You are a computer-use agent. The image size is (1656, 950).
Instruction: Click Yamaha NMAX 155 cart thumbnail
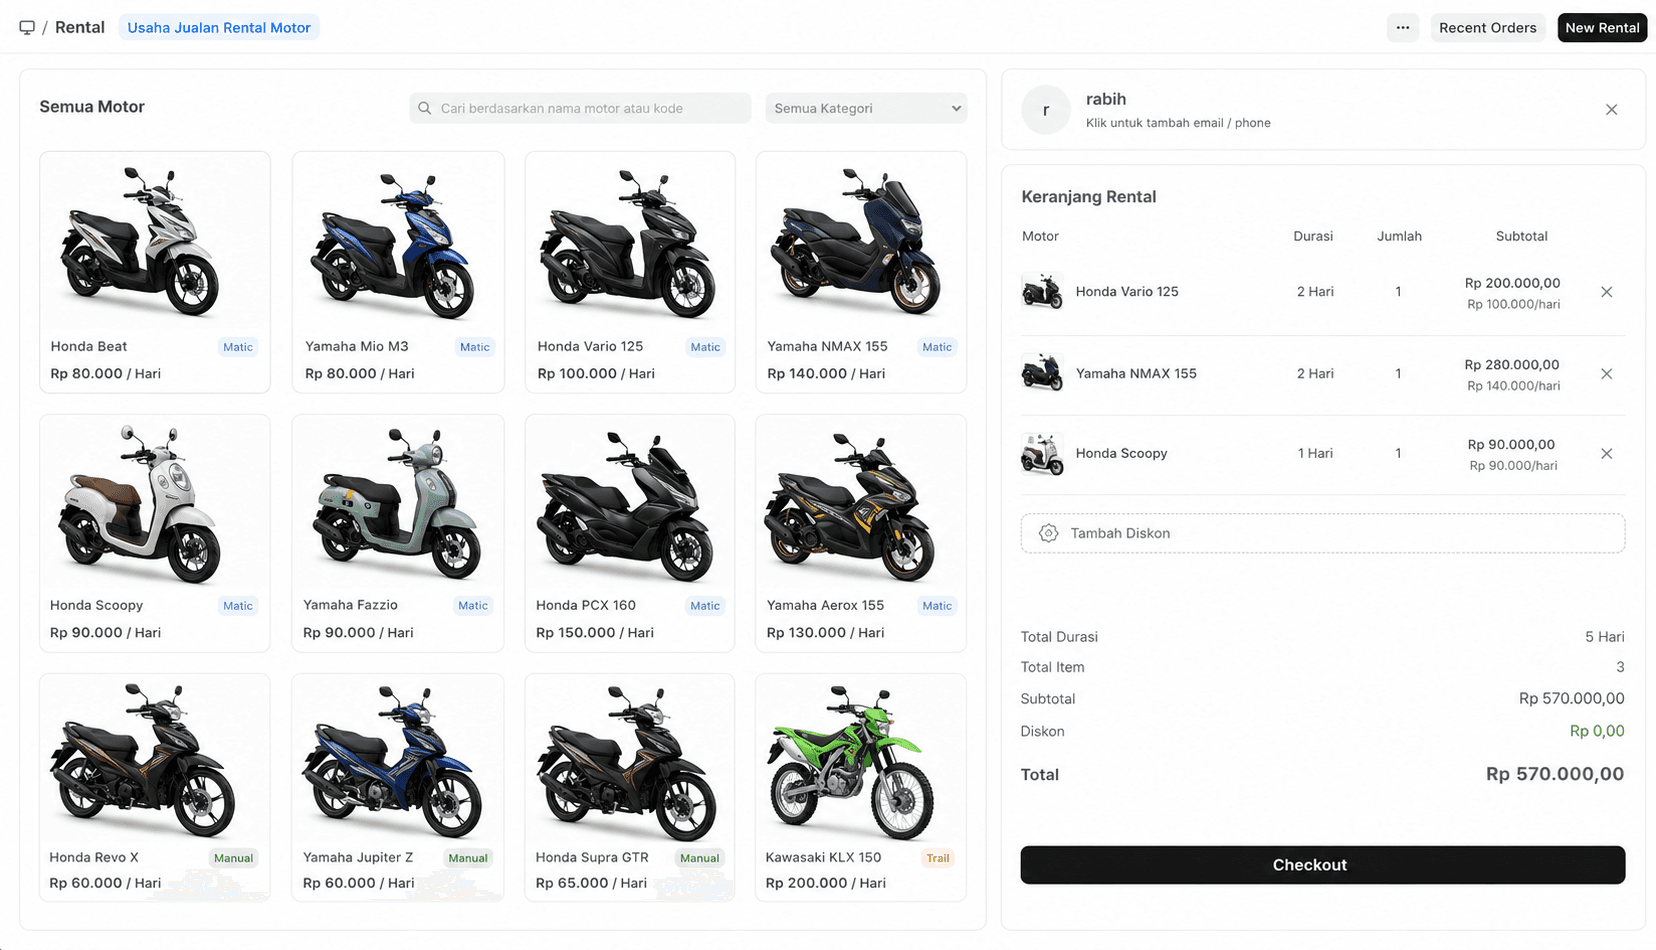click(x=1042, y=373)
